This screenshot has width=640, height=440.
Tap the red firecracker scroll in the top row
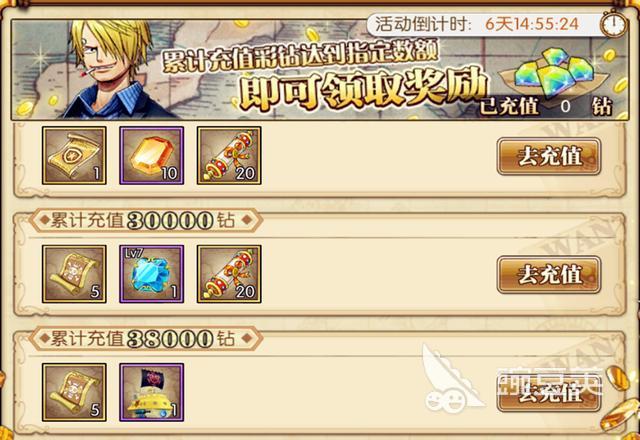(229, 156)
